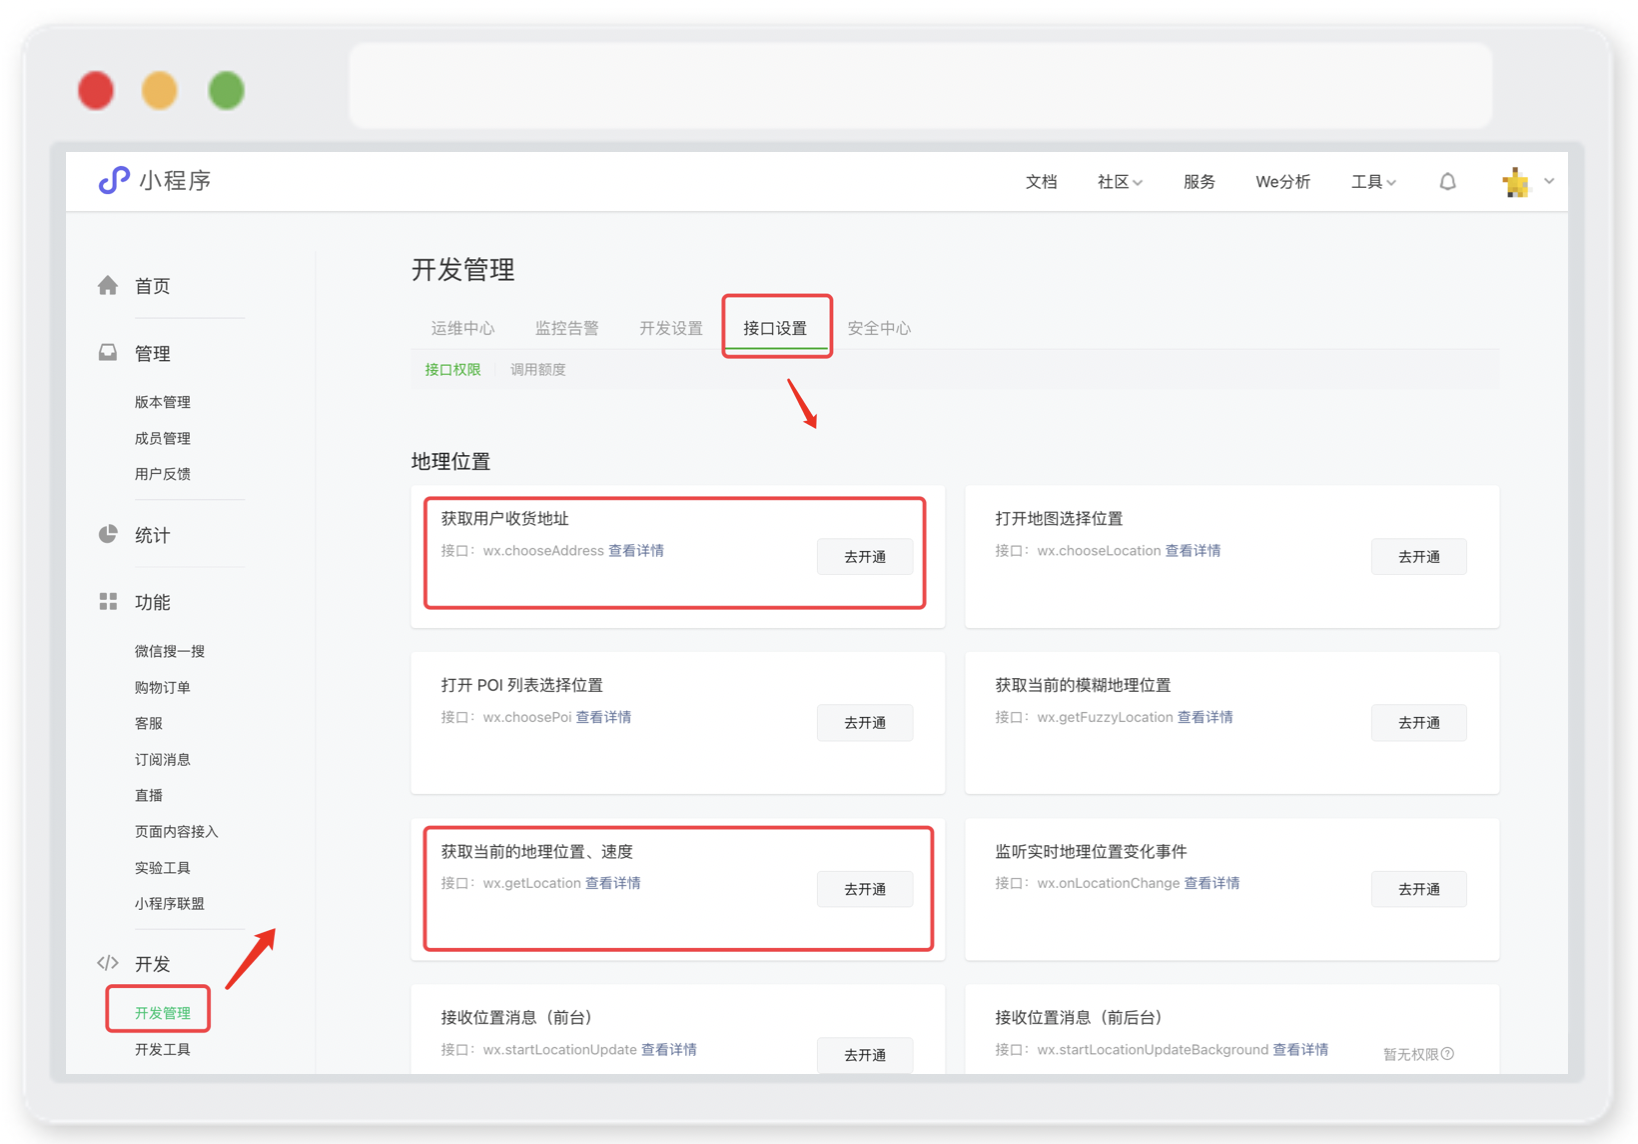Switch to the 开发设置 tab

coord(671,328)
